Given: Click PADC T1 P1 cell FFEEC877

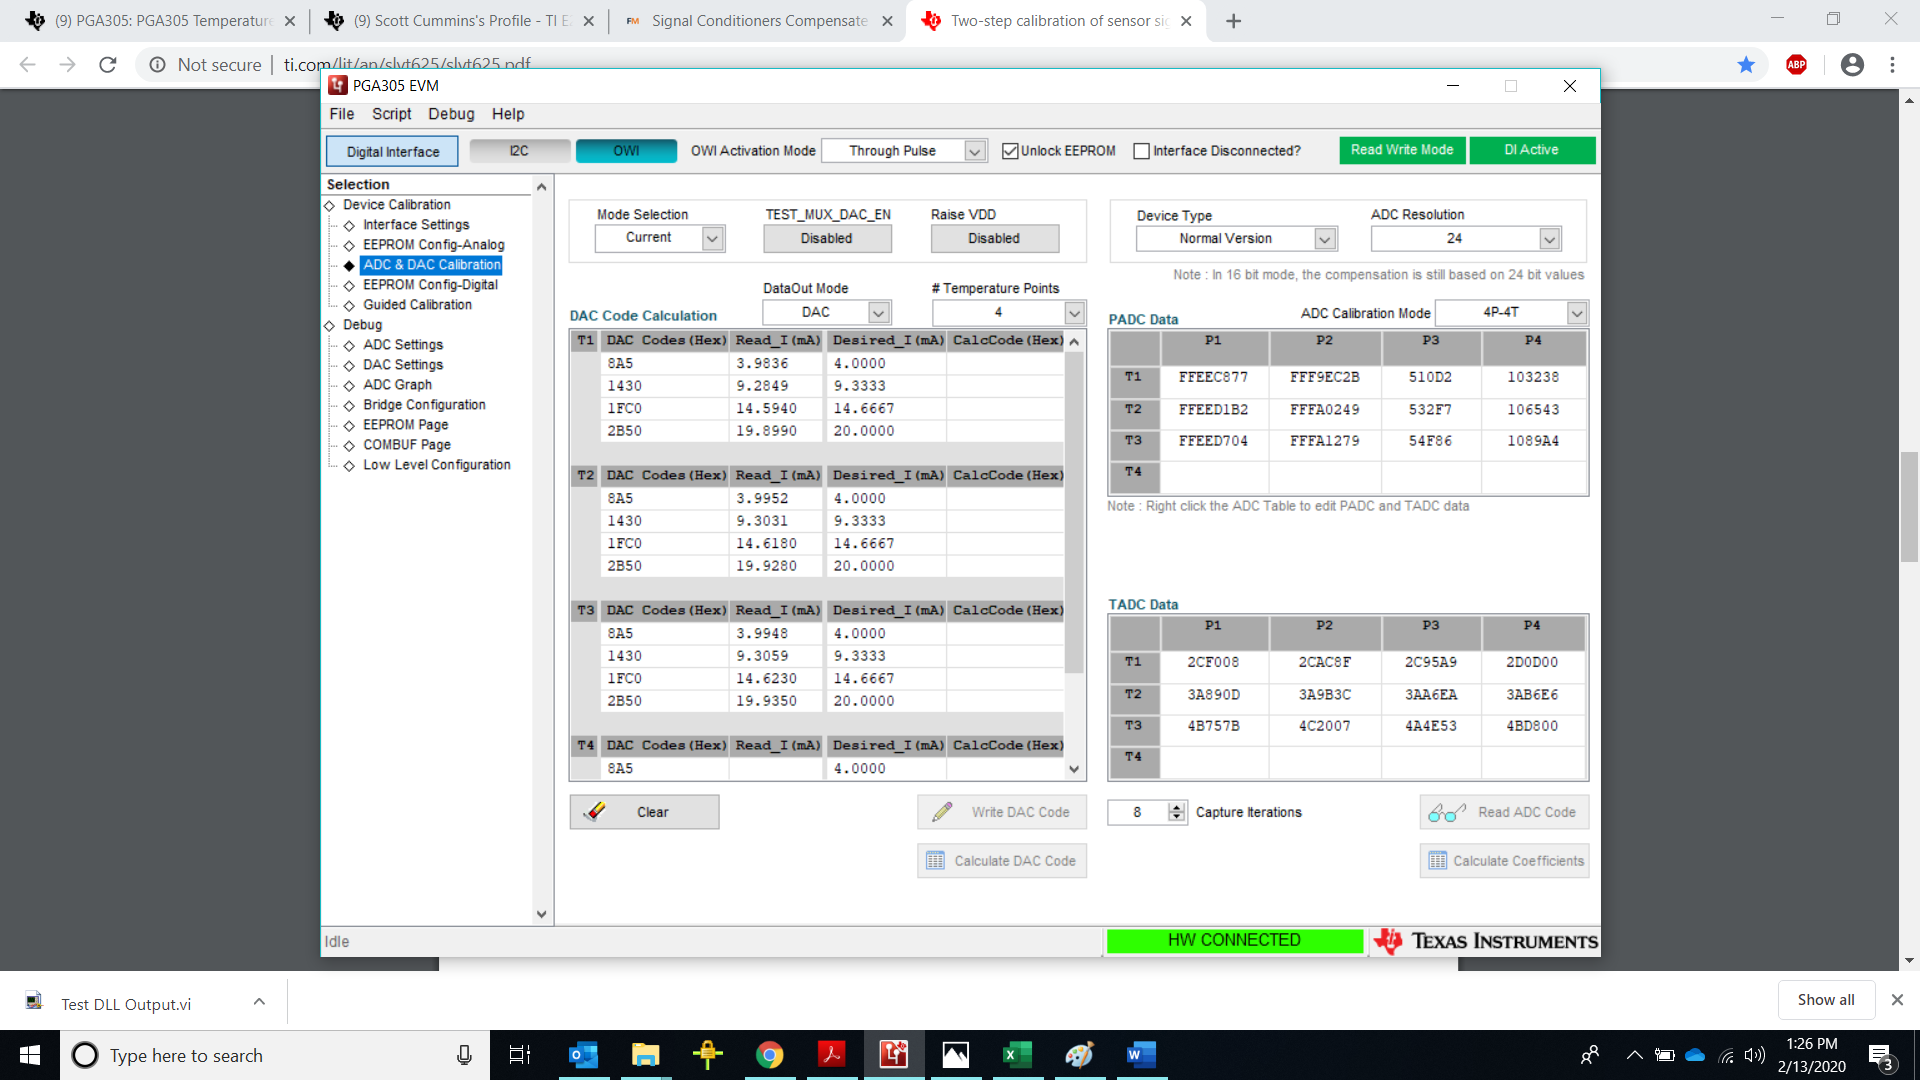Looking at the screenshot, I should point(1213,377).
